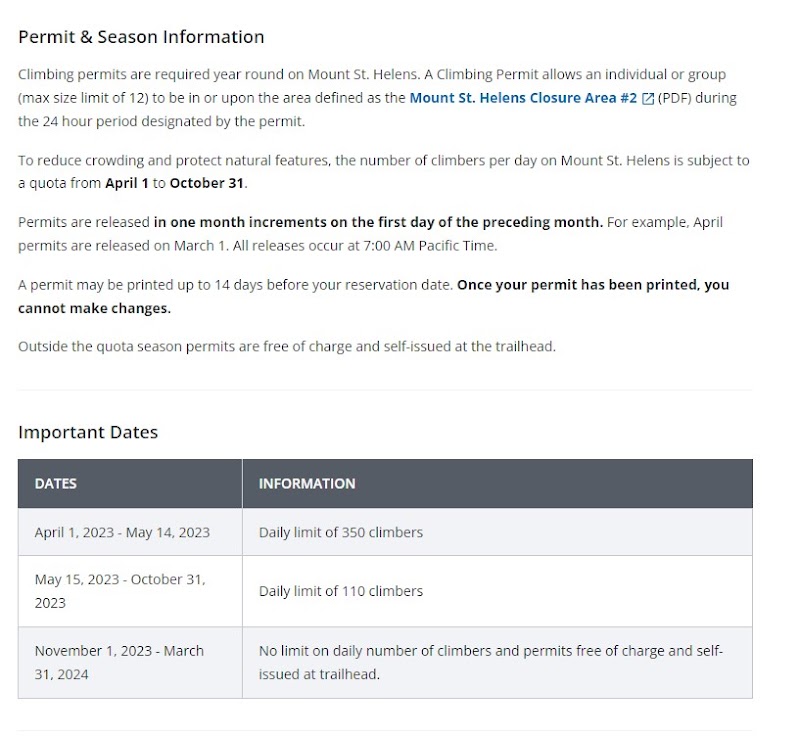The image size is (800, 738).
Task: Select the May 15, 2023 - October 31 date cell
Action: pyautogui.click(x=120, y=591)
